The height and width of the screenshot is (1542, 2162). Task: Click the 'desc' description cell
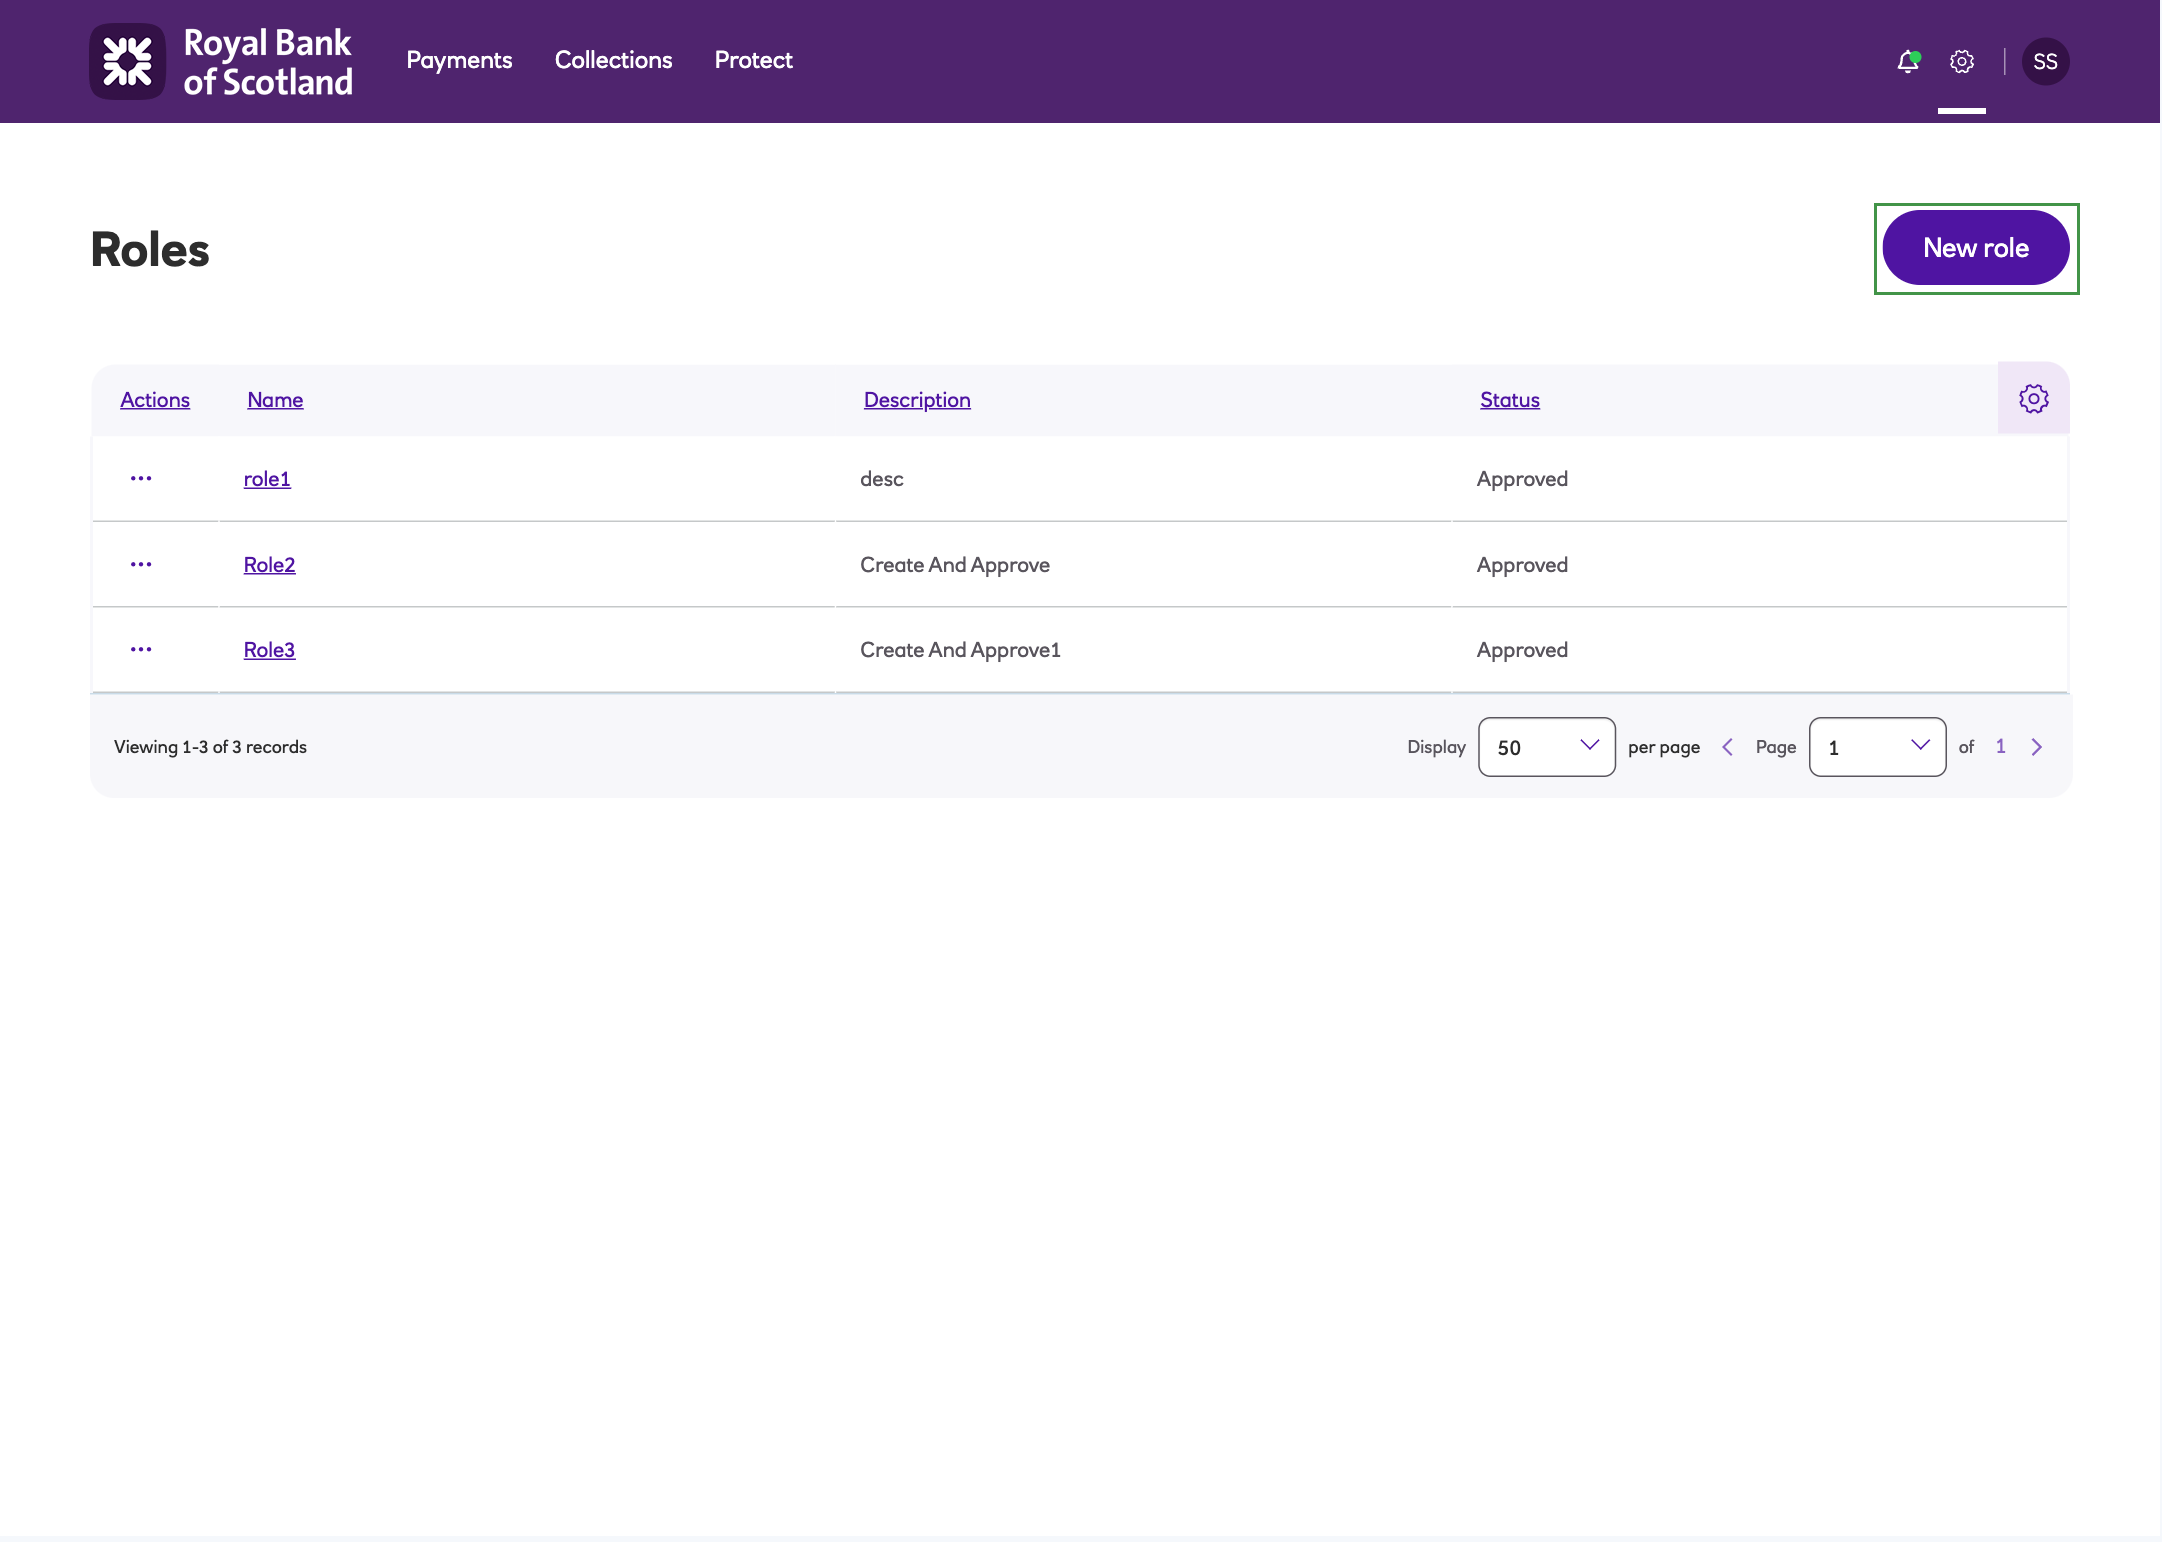(x=881, y=479)
